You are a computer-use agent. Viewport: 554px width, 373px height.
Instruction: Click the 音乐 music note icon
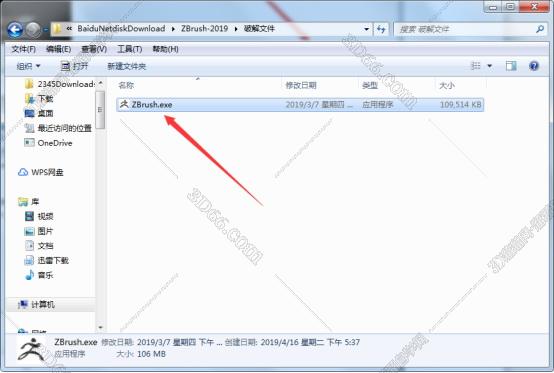[29, 275]
